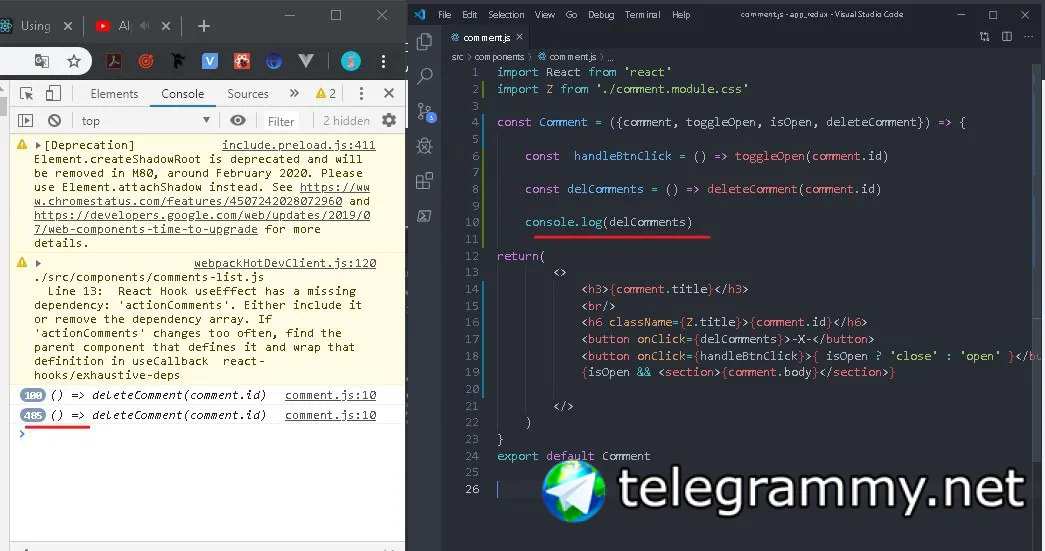Open the 'top' JavaScript context dropdown
The height and width of the screenshot is (551, 1045).
(x=145, y=121)
